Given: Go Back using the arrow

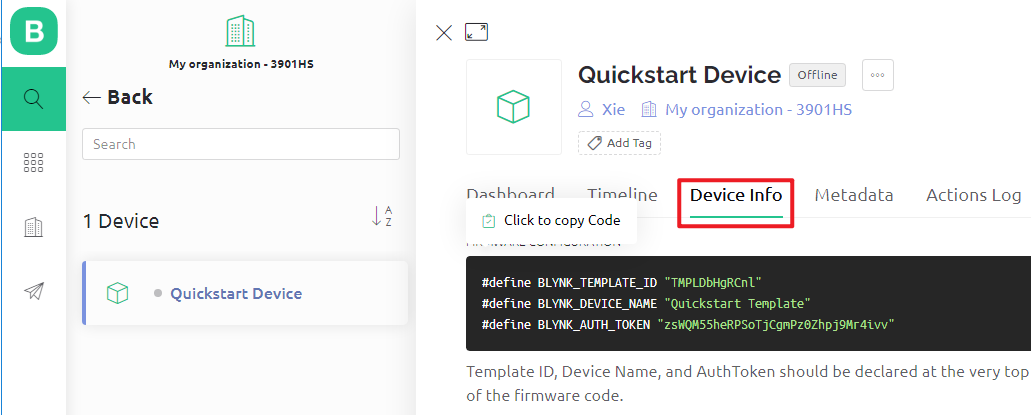Looking at the screenshot, I should pyautogui.click(x=91, y=97).
